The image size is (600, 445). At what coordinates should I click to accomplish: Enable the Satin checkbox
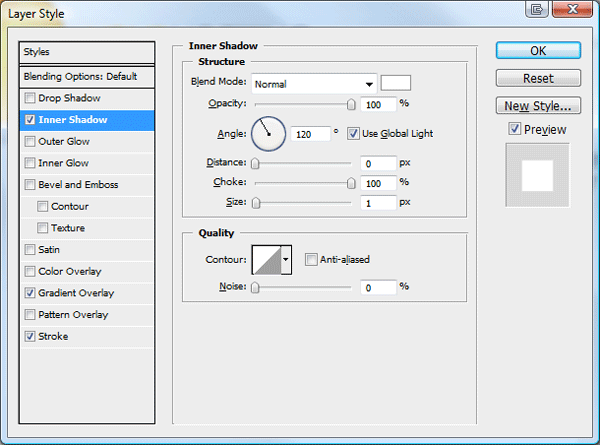[30, 250]
